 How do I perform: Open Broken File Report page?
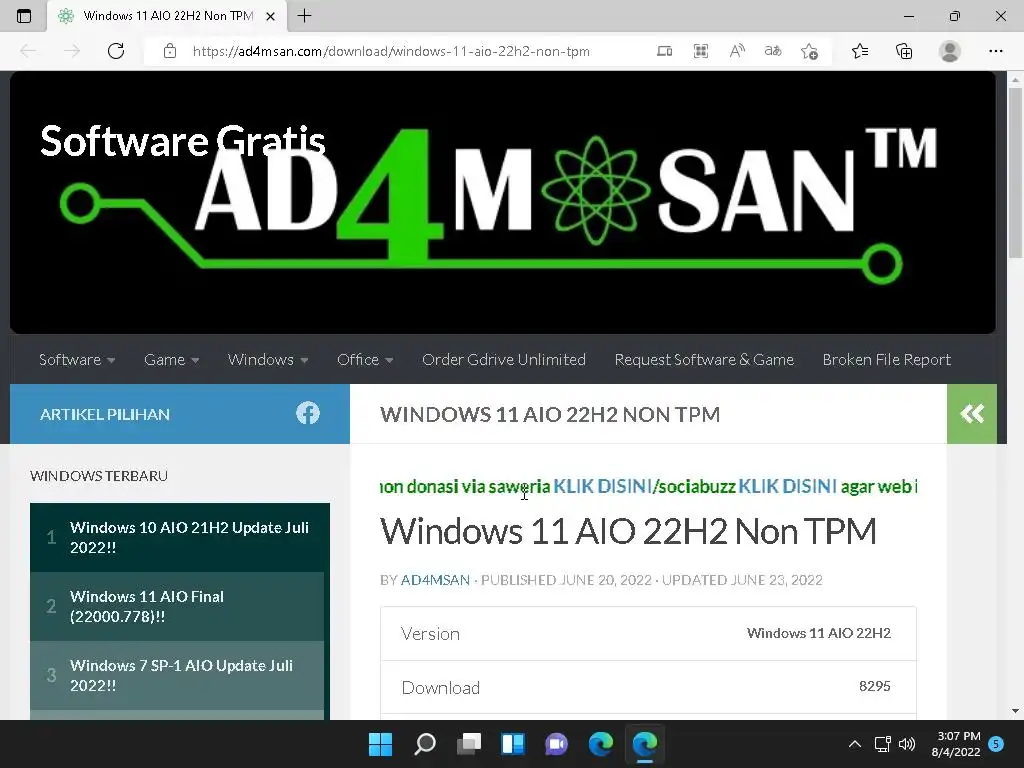[886, 360]
